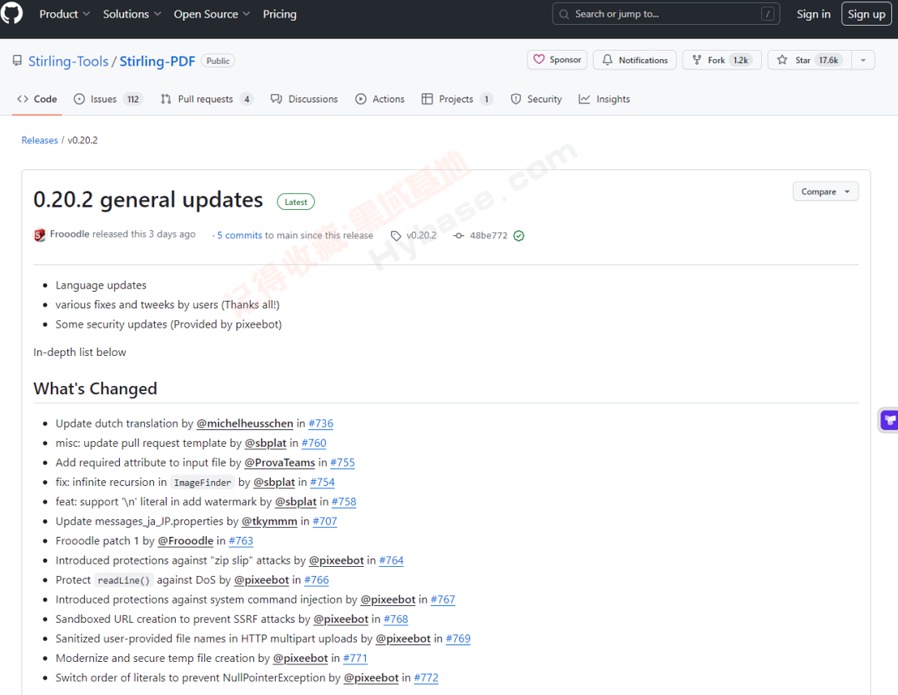Click the ImageFinder code text
Screen dimensions: 898x695
203,483
